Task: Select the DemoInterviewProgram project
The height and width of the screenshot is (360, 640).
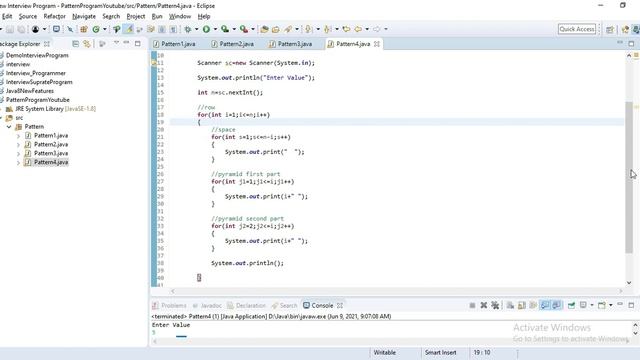Action: pyautogui.click(x=37, y=55)
